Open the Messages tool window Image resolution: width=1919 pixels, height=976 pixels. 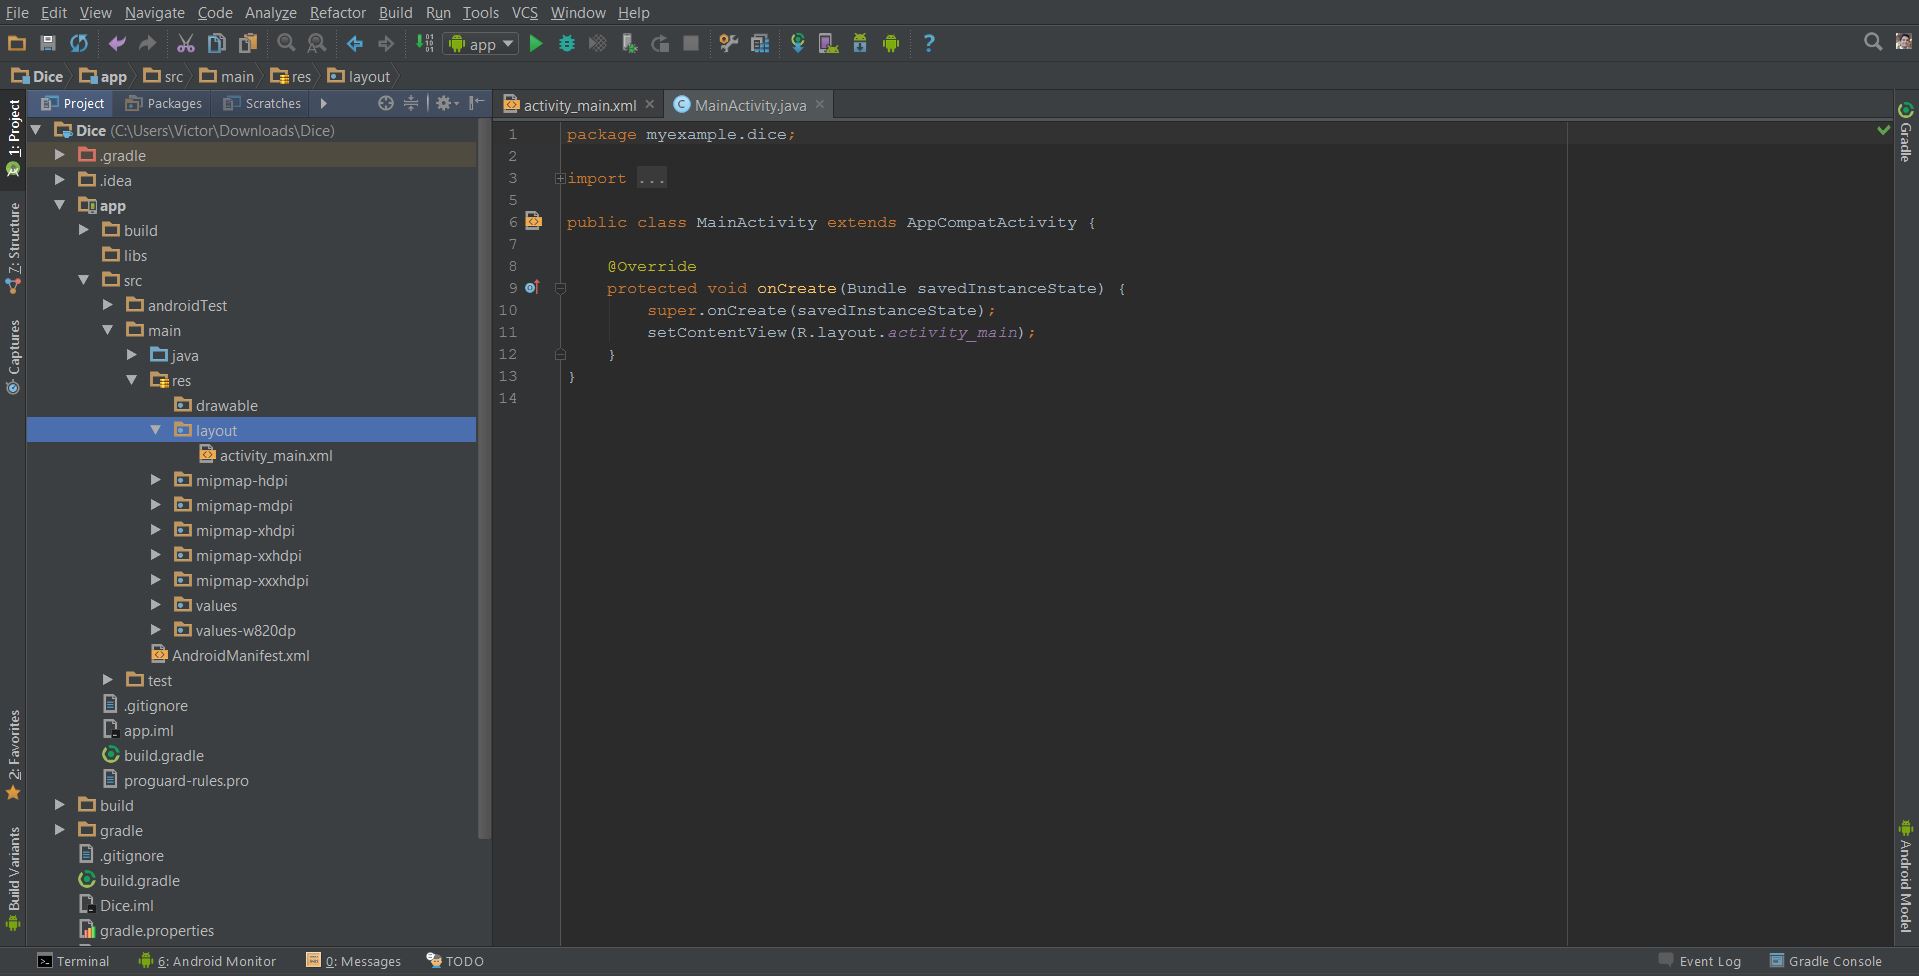[x=353, y=961]
